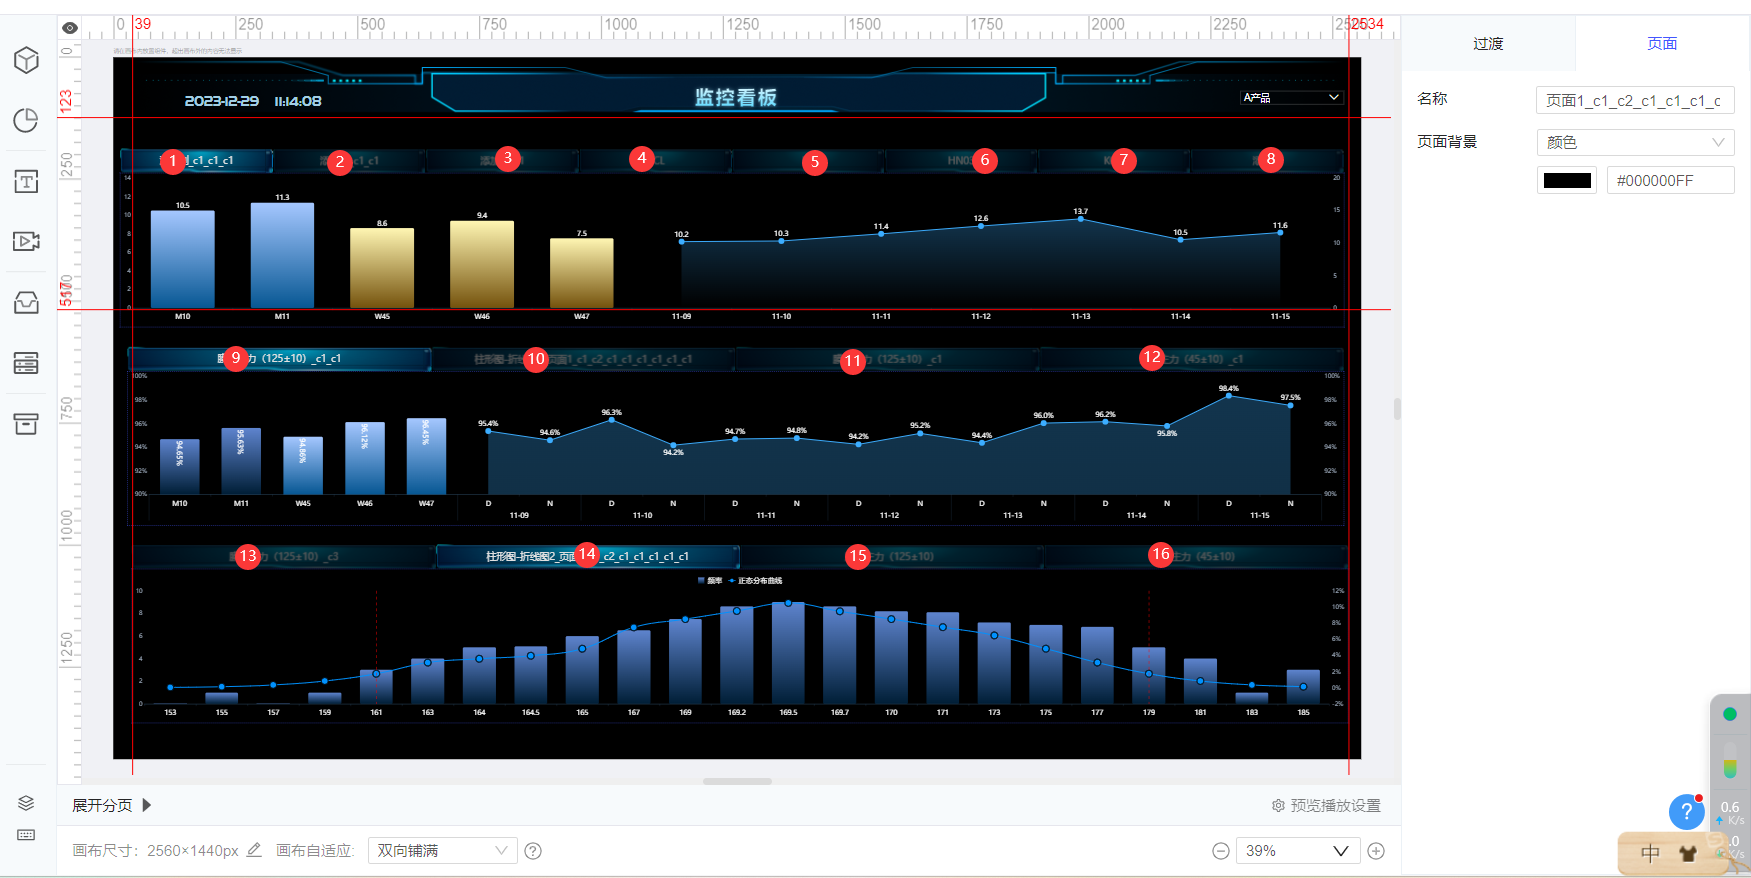
Task: Click the green status dot widget
Action: [x=1730, y=714]
